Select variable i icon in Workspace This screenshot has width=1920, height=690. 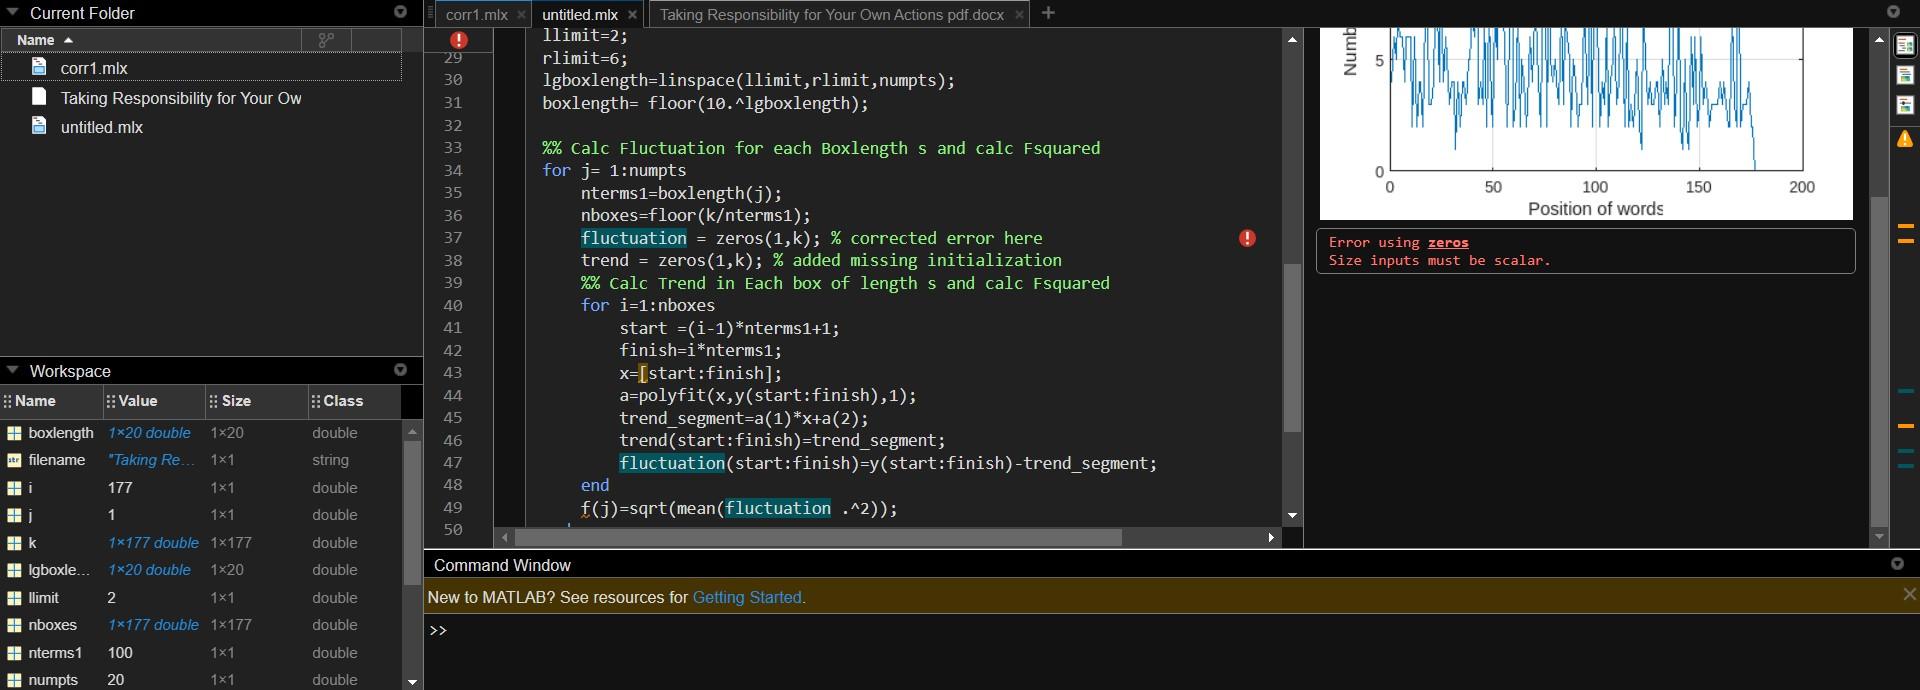click(x=14, y=488)
